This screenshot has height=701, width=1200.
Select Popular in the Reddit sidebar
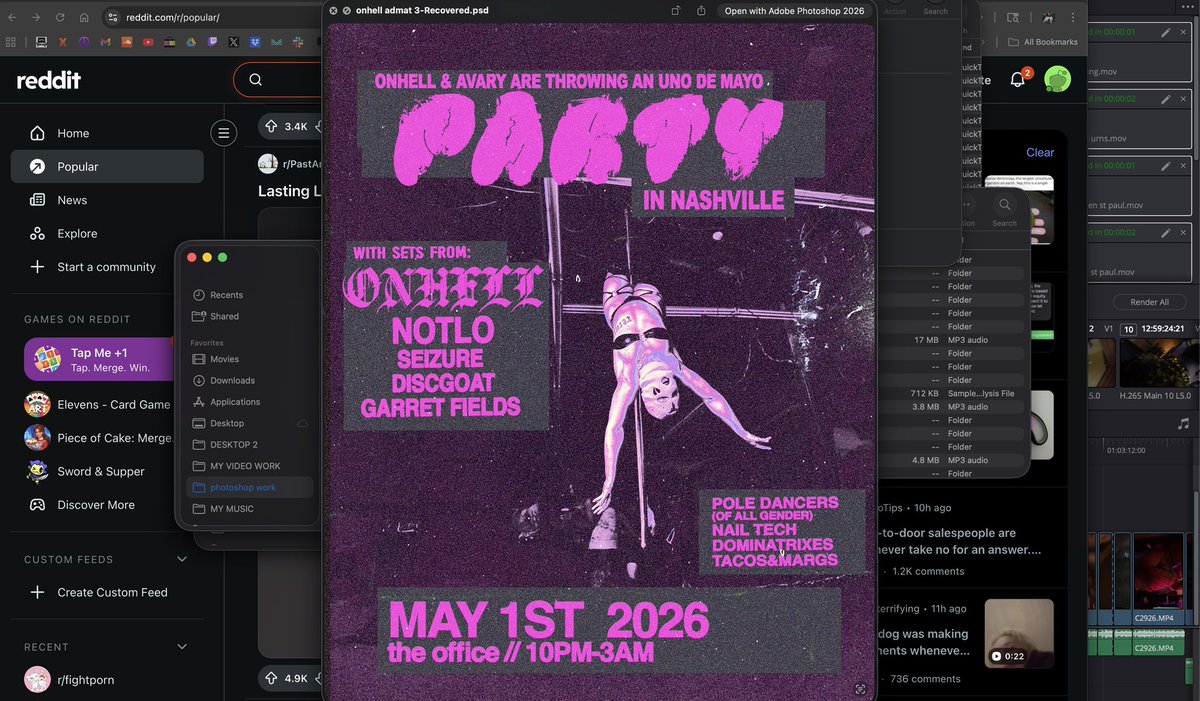point(107,166)
